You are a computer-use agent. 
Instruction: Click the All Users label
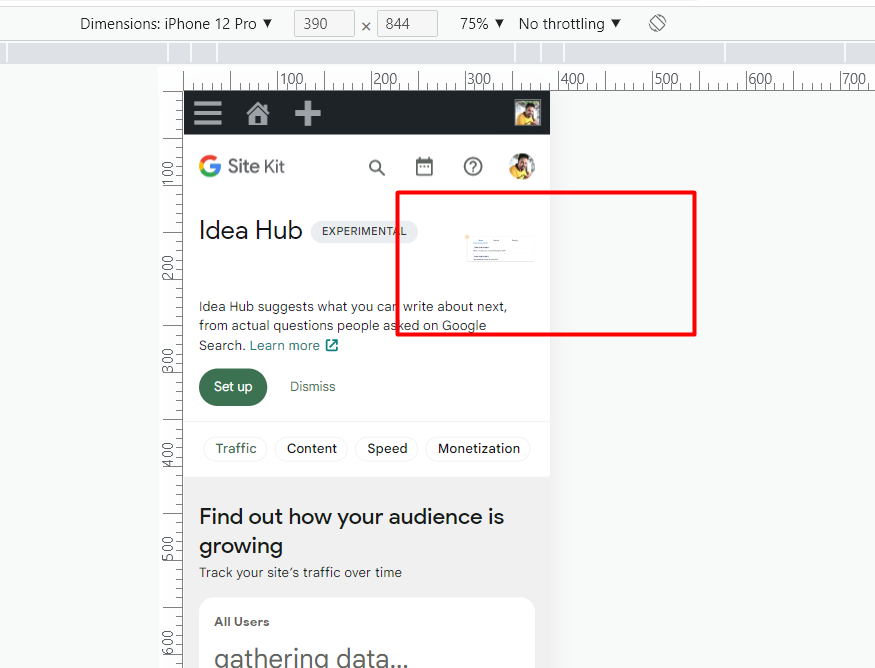pos(242,622)
